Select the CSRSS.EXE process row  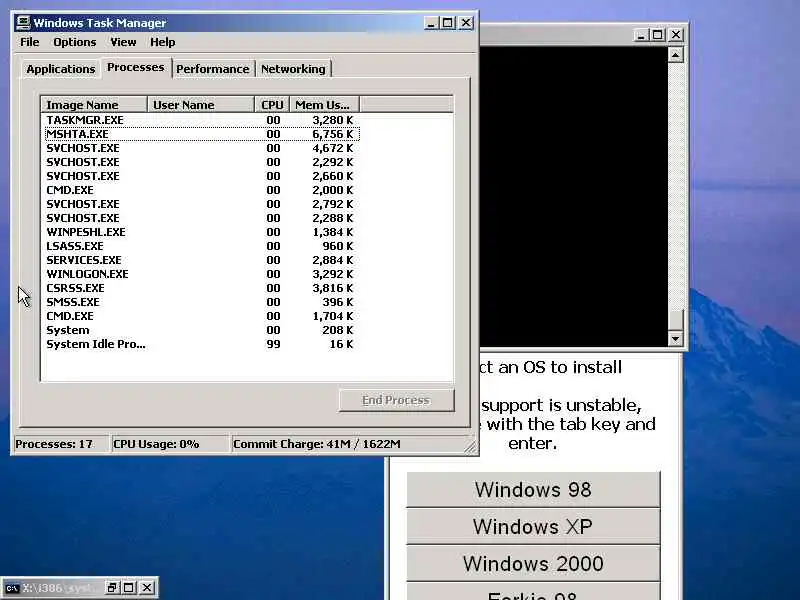pos(202,288)
